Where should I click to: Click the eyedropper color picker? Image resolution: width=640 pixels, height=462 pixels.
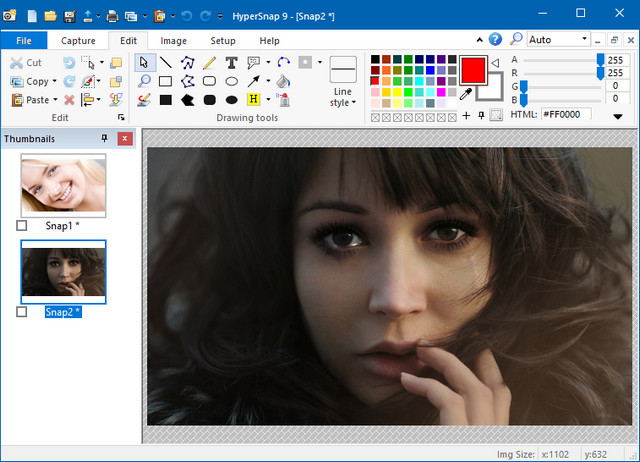[x=465, y=94]
